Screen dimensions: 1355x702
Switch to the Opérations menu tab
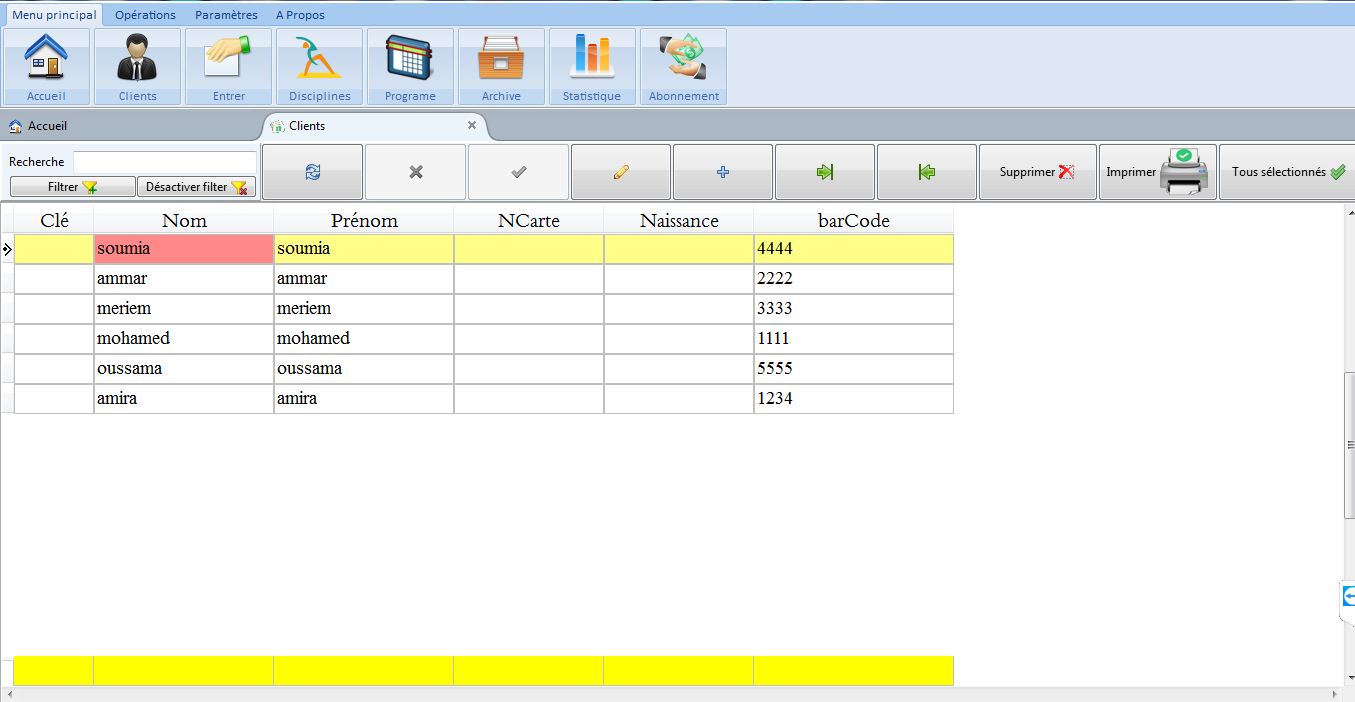[x=145, y=15]
